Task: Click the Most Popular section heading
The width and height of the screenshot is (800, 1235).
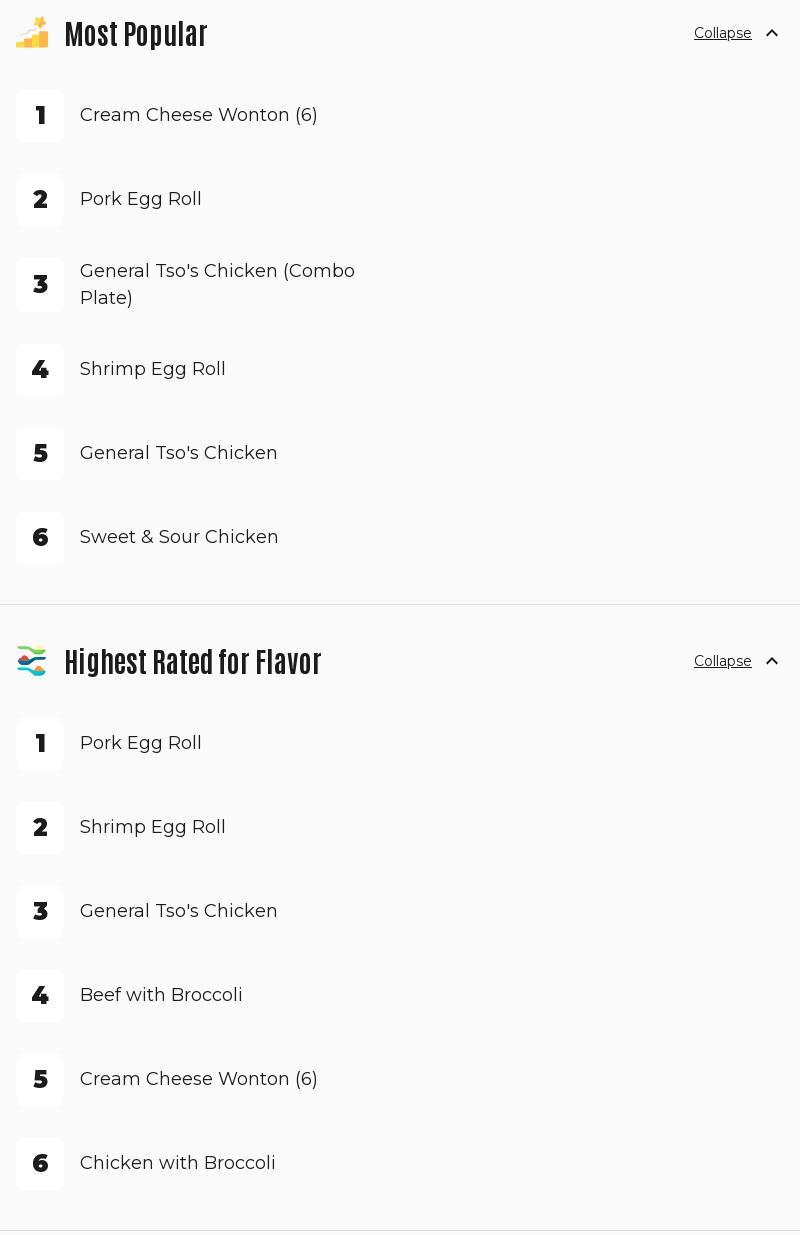Action: (x=136, y=34)
